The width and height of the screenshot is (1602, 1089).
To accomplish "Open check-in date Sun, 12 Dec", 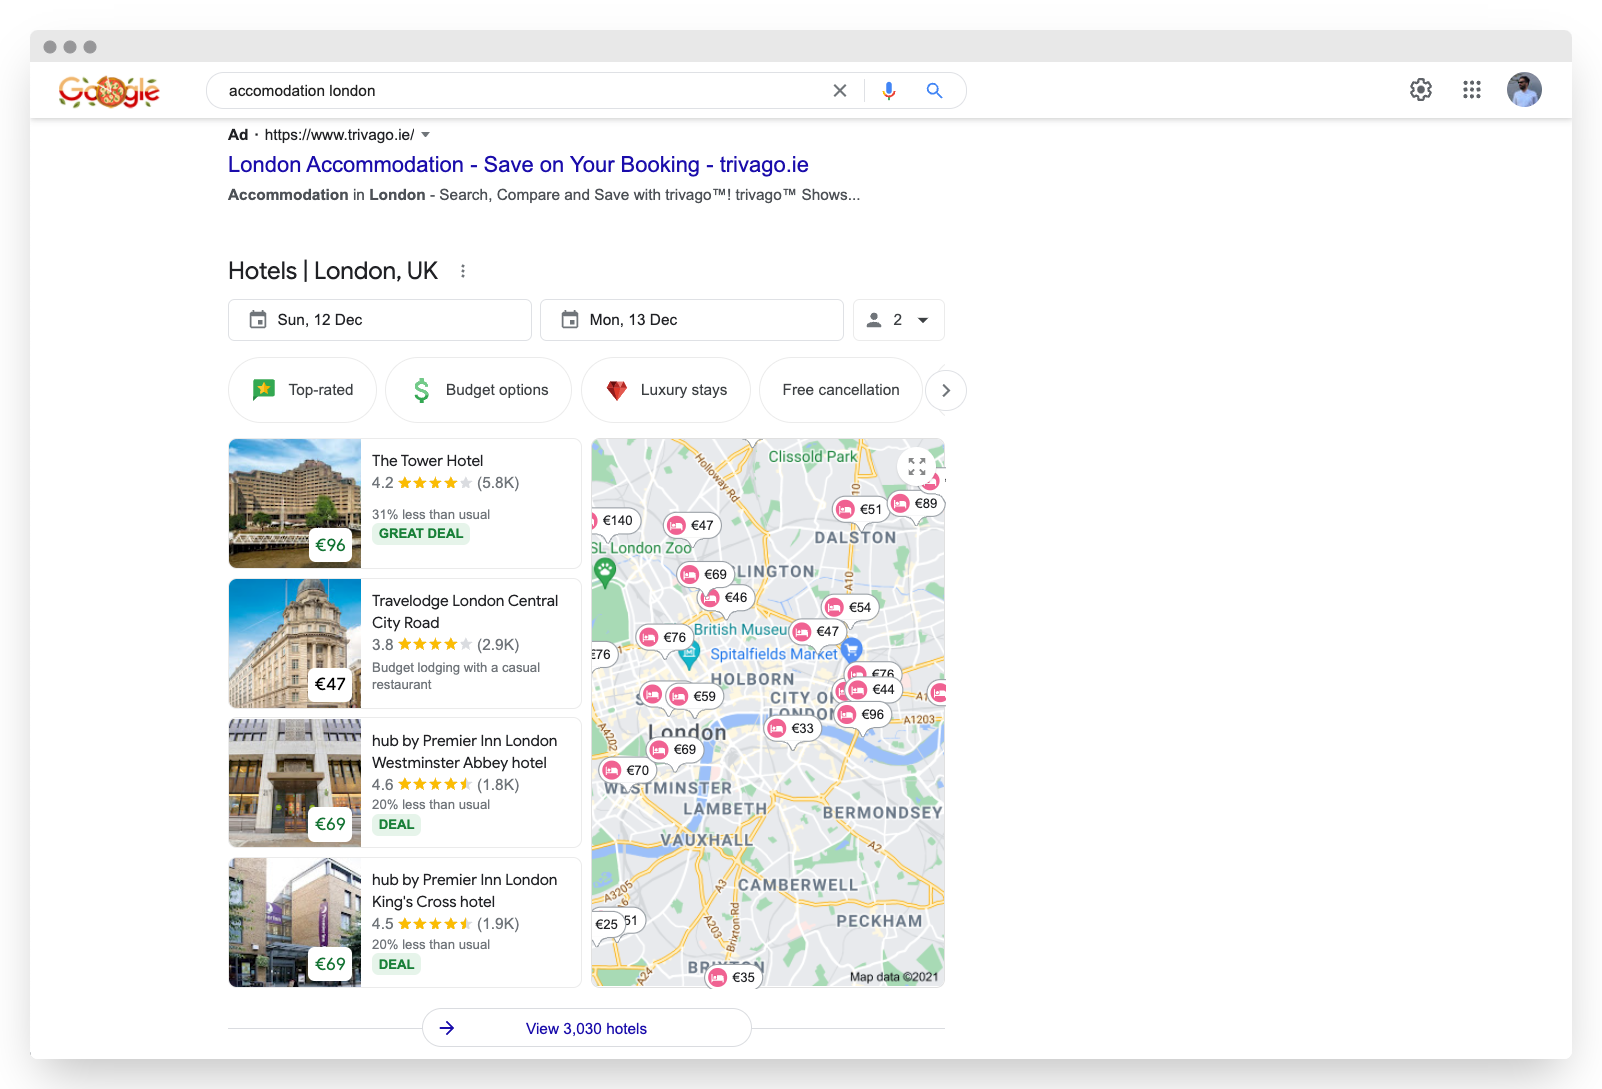I will click(x=380, y=320).
